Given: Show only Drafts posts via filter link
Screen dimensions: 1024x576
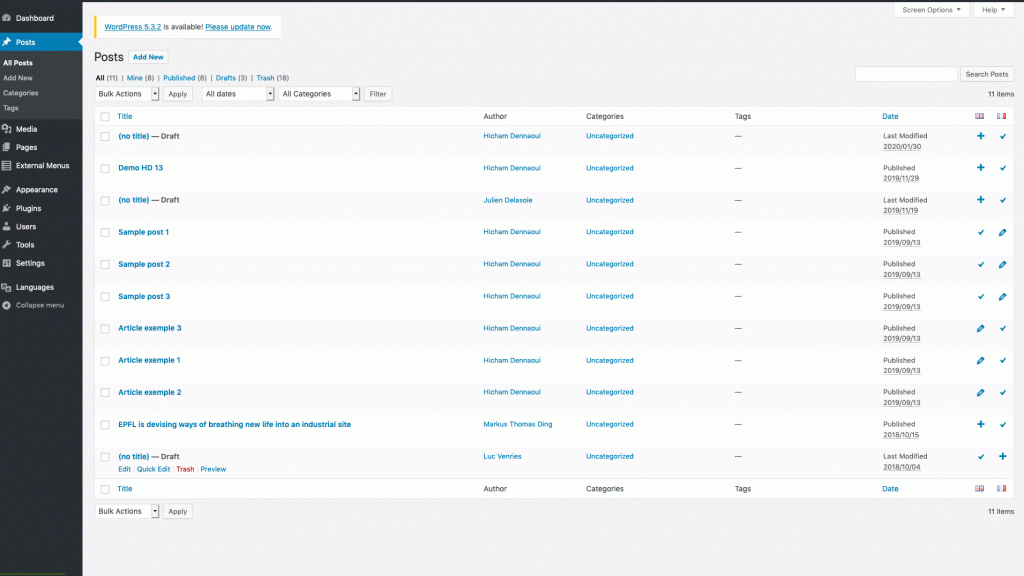Looking at the screenshot, I should [x=225, y=78].
